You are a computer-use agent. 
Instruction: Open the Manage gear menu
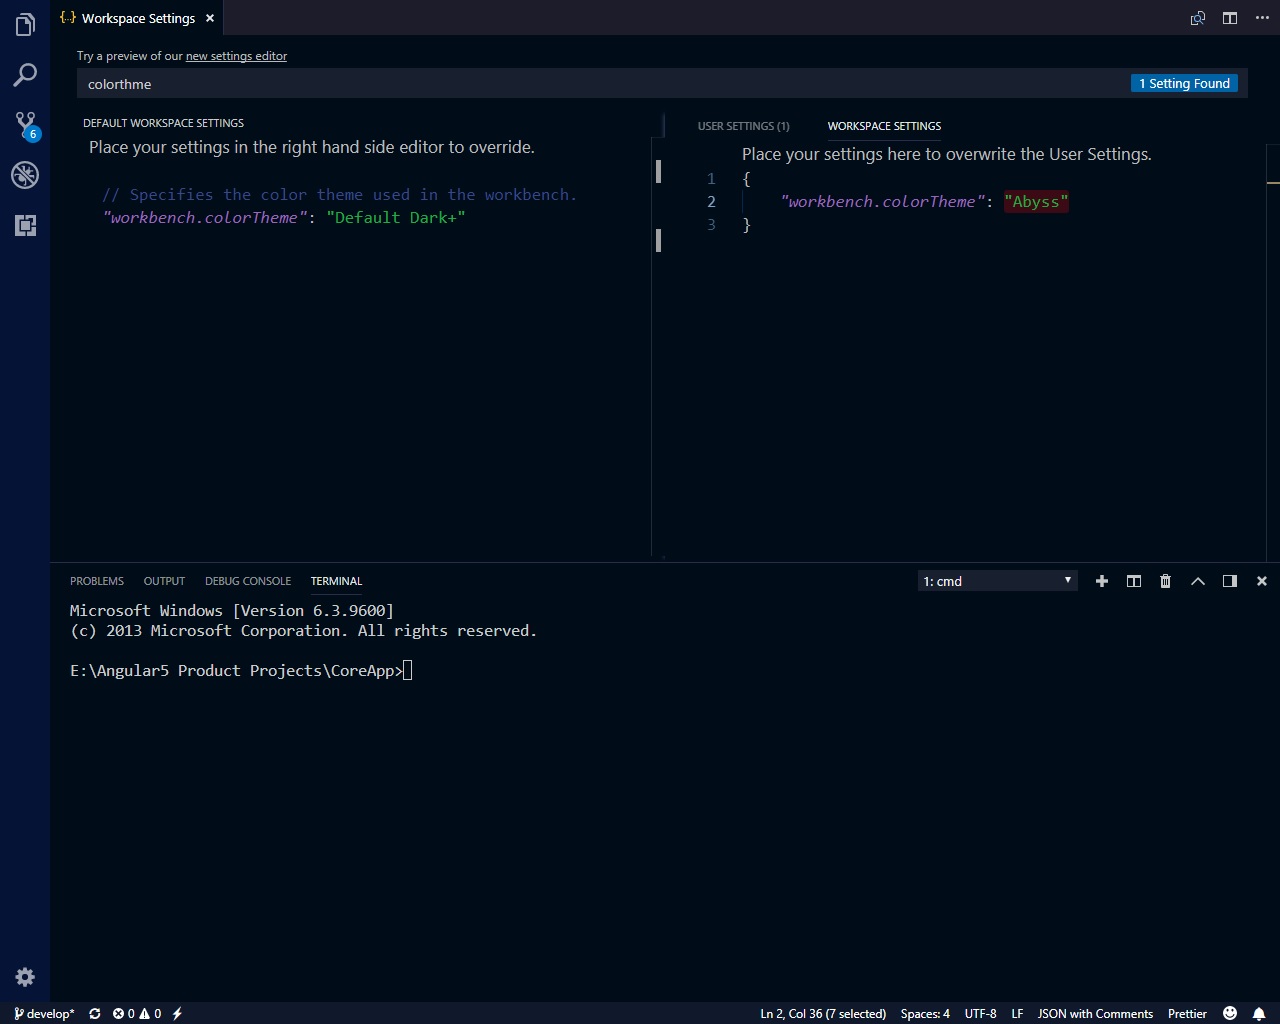click(25, 977)
